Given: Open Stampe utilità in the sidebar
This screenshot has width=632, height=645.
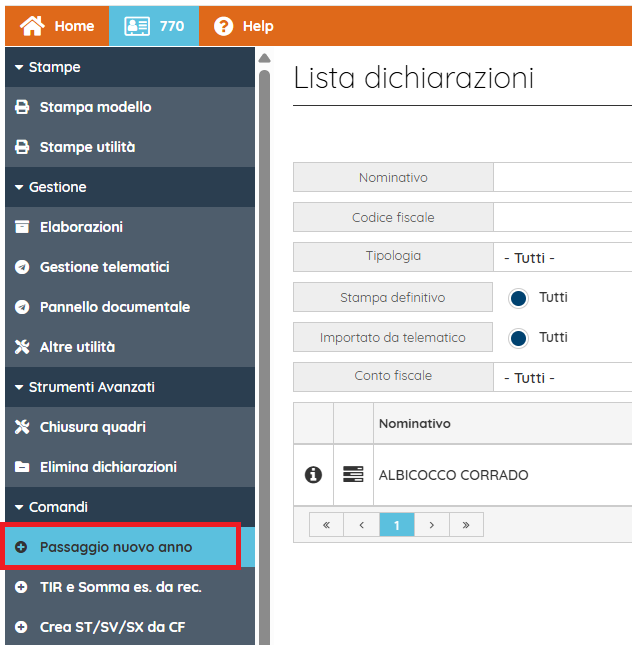Looking at the screenshot, I should (x=87, y=147).
